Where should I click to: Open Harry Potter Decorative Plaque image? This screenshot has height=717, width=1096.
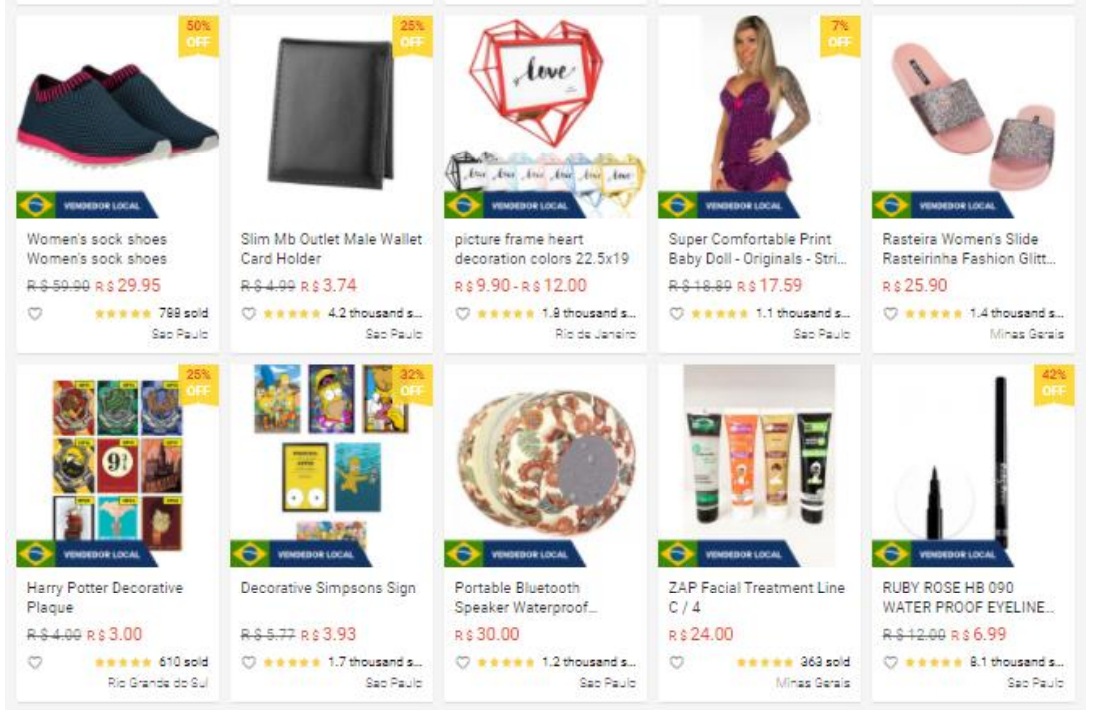tap(117, 465)
